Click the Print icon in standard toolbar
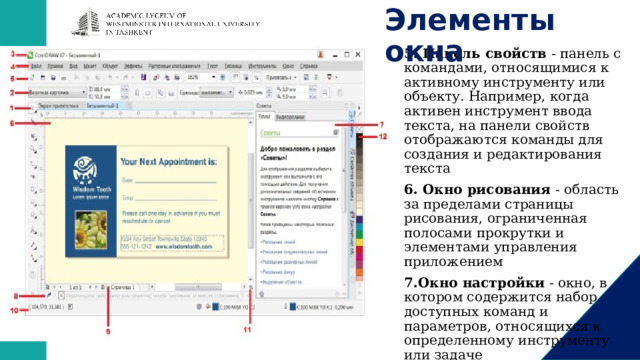The image size is (640, 360). [x=63, y=77]
